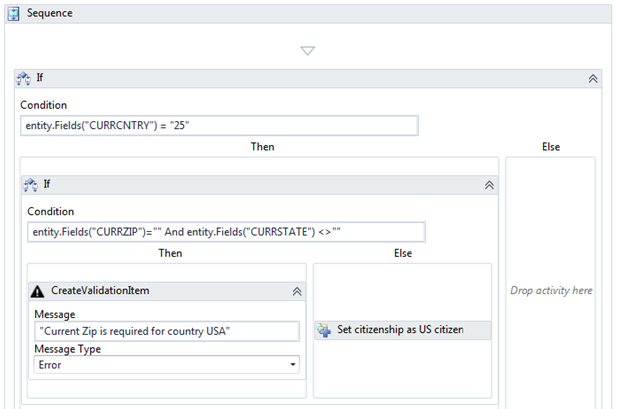This screenshot has height=409, width=618.
Task: Click the Sequence activity icon
Action: (x=15, y=13)
